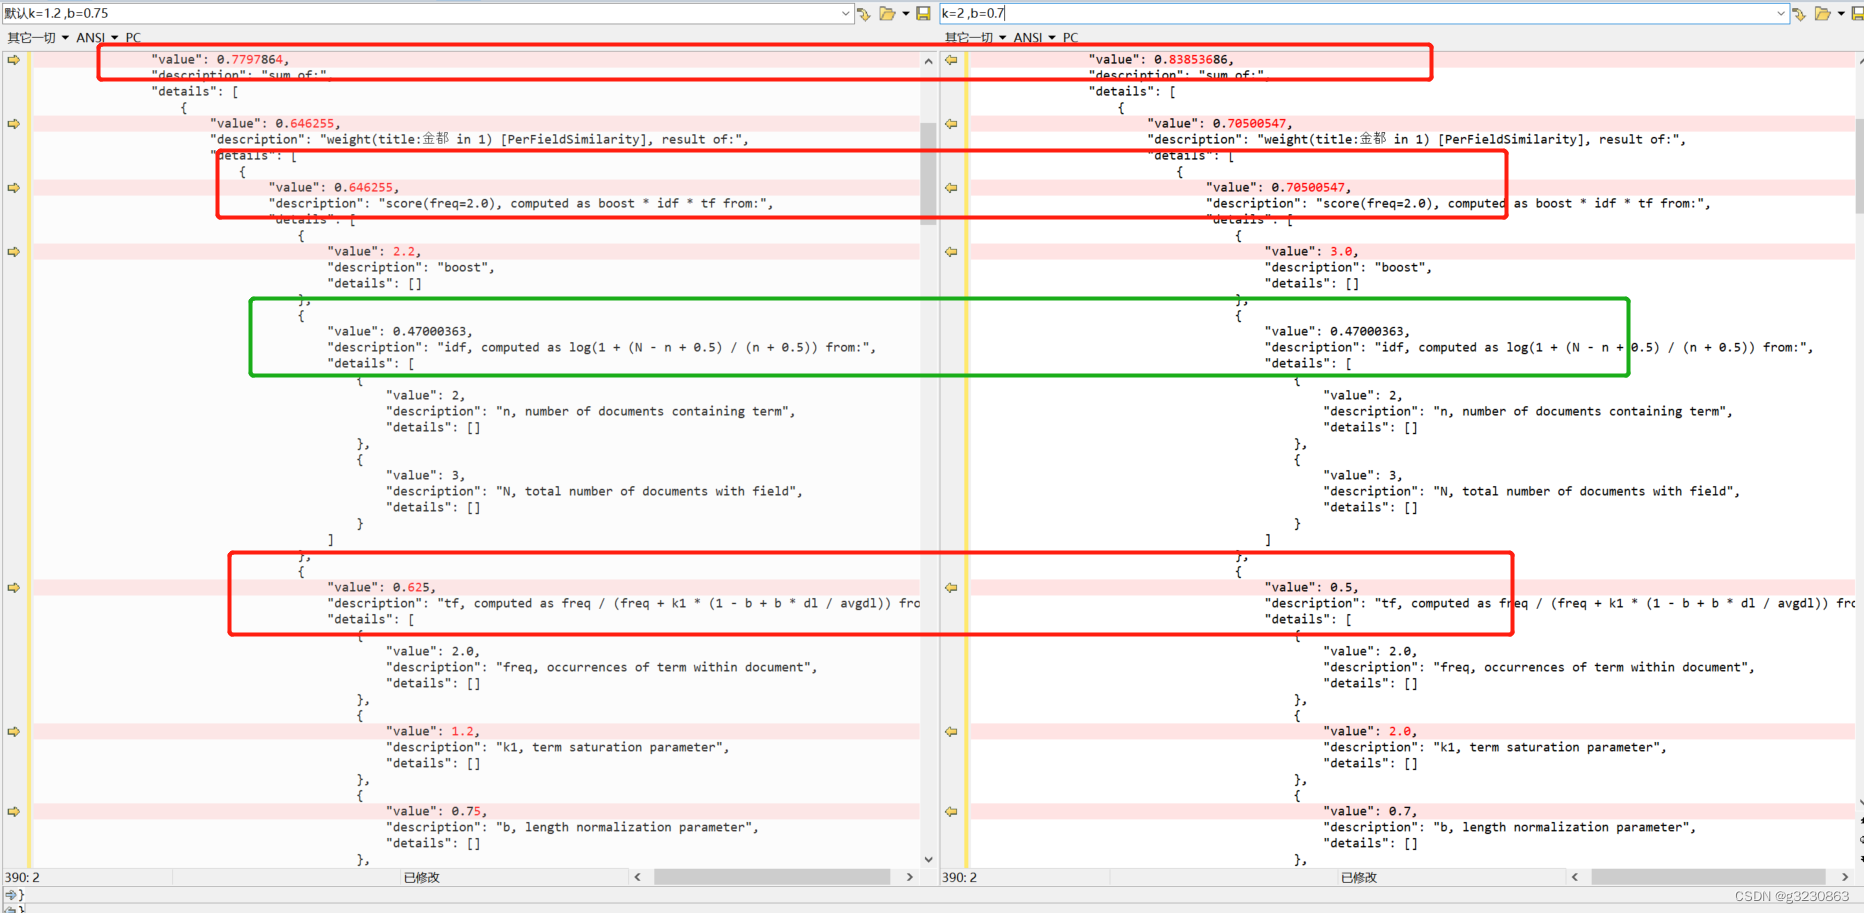Image resolution: width=1864 pixels, height=913 pixels.
Task: Click left status bar 已修改 label
Action: tap(421, 877)
